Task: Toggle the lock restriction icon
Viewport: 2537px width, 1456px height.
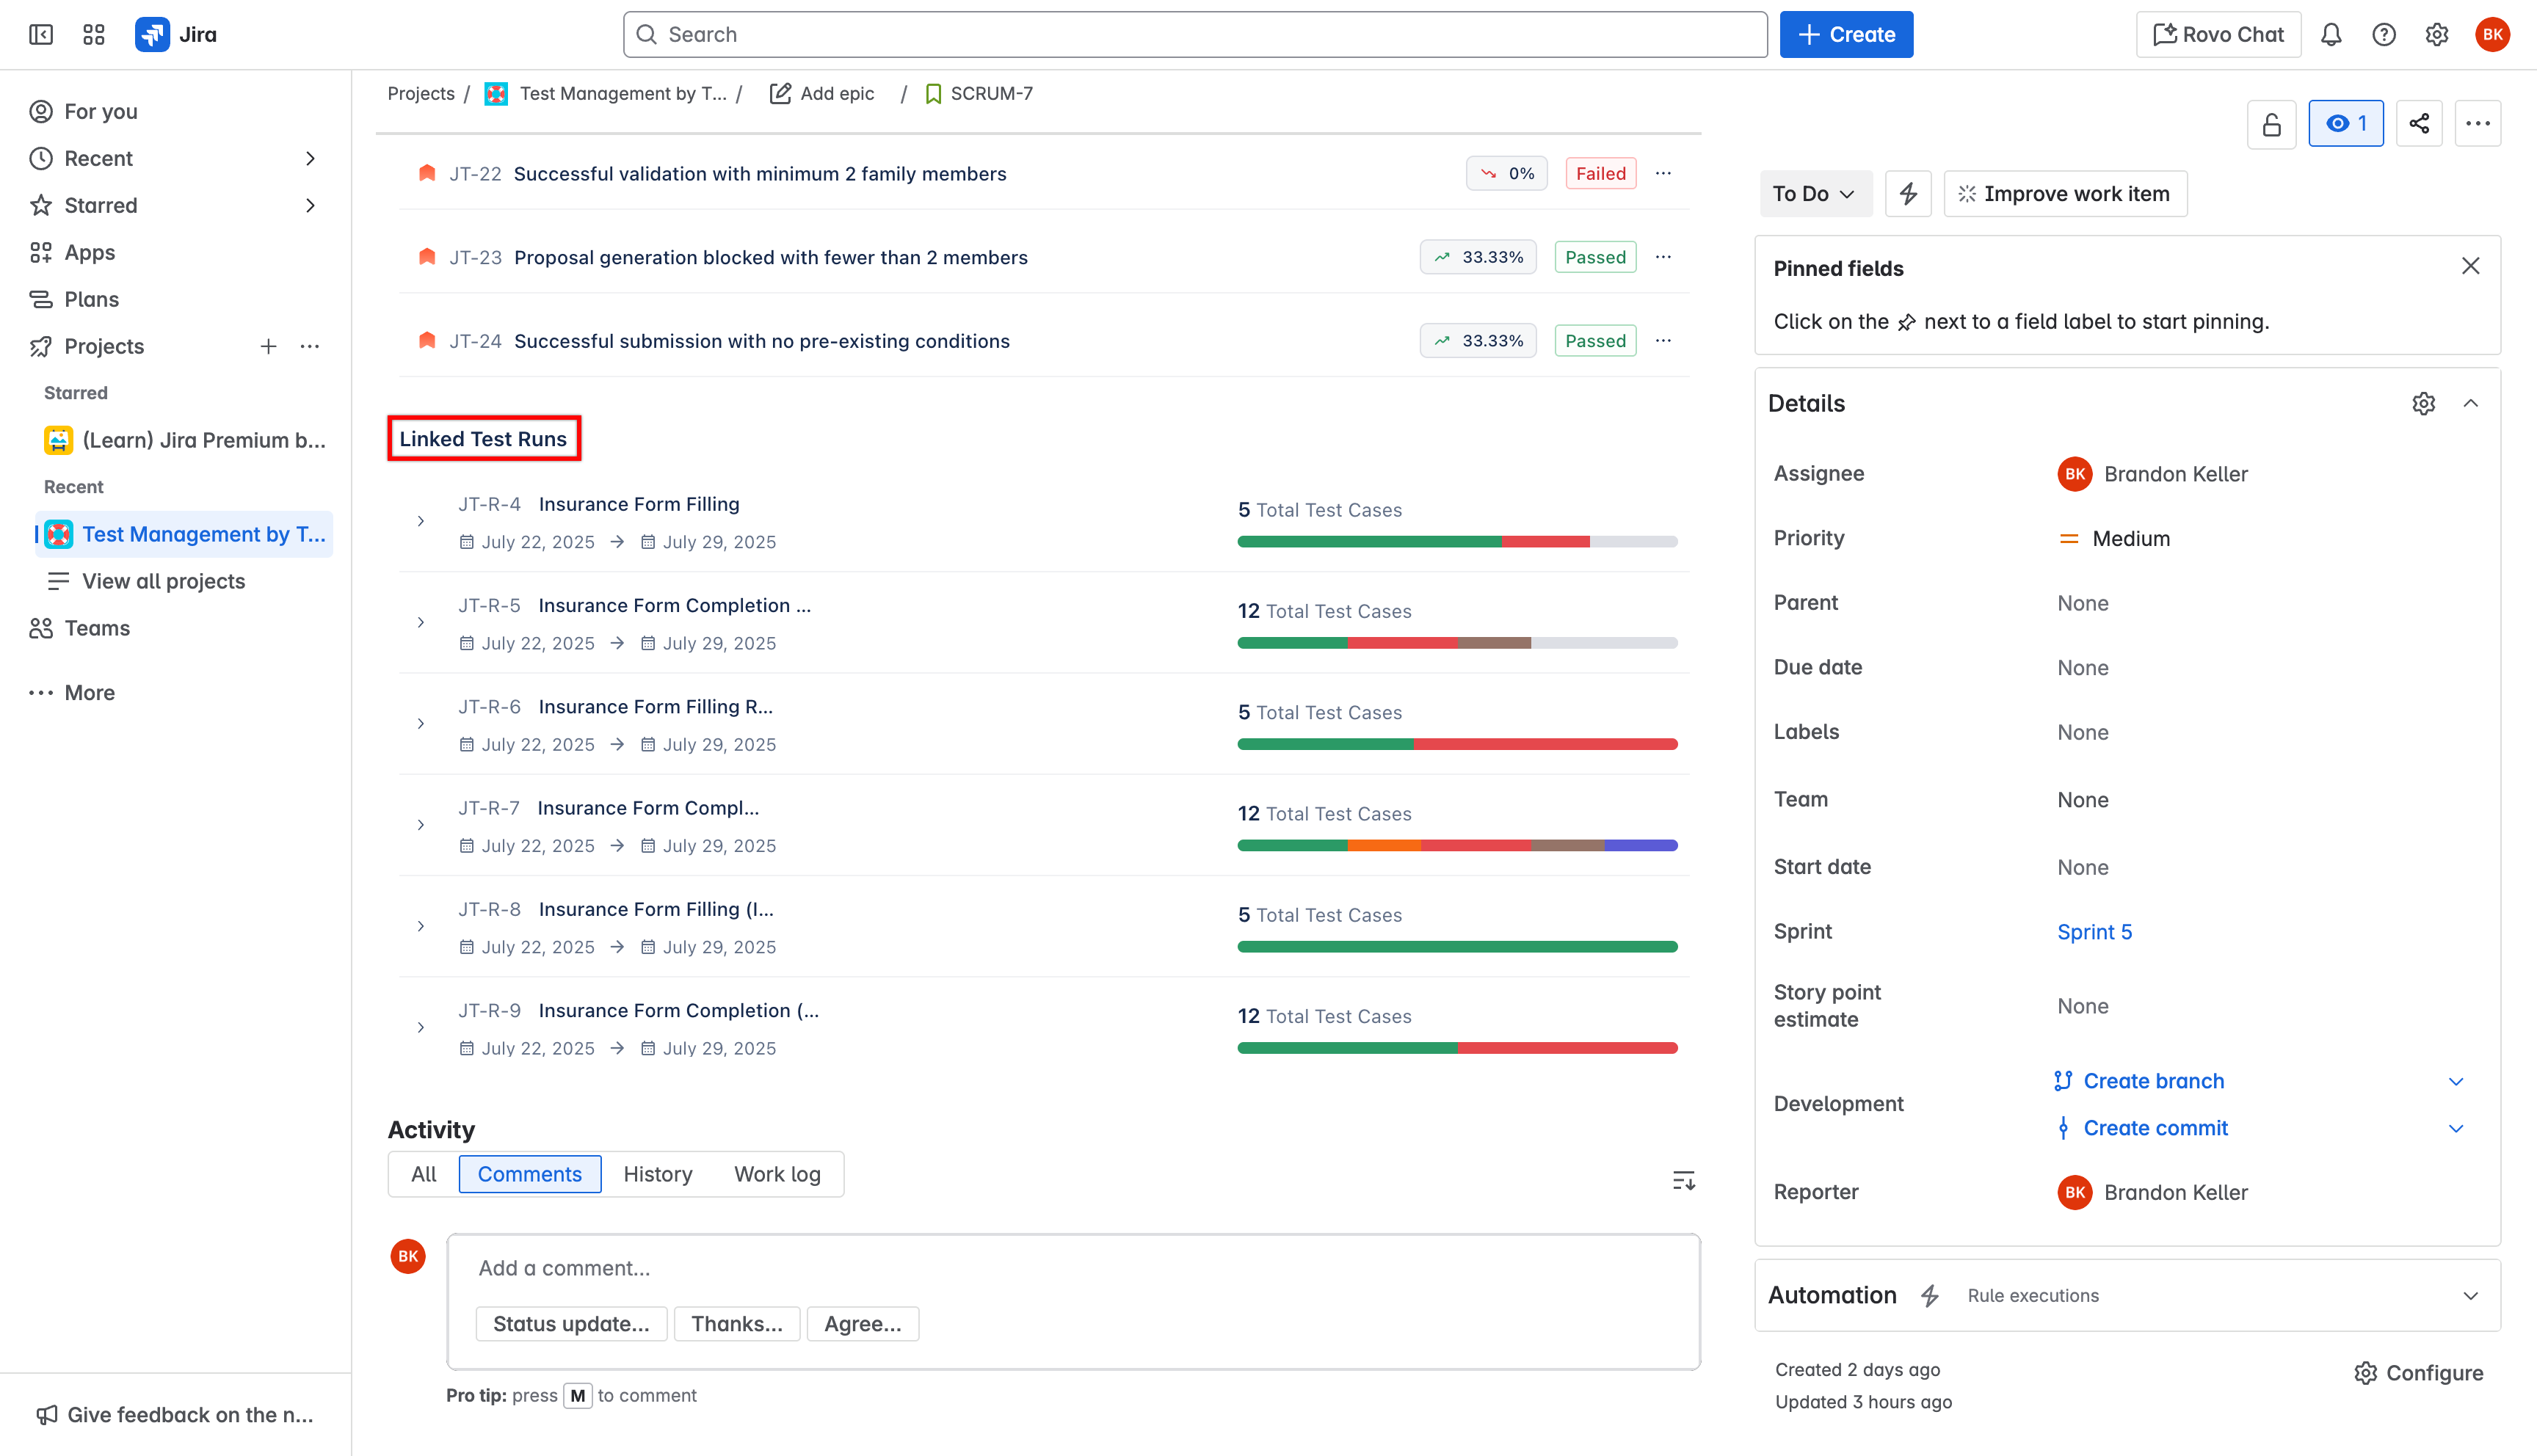Action: 2271,124
